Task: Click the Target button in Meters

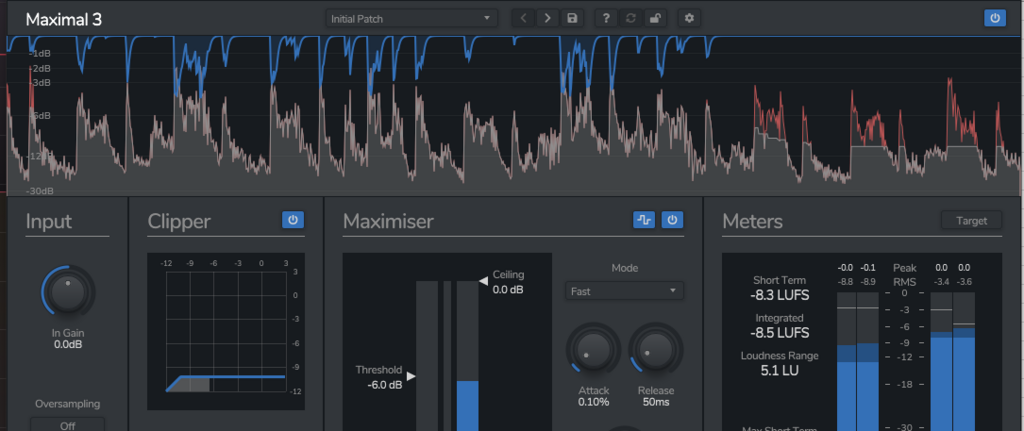Action: pos(971,221)
